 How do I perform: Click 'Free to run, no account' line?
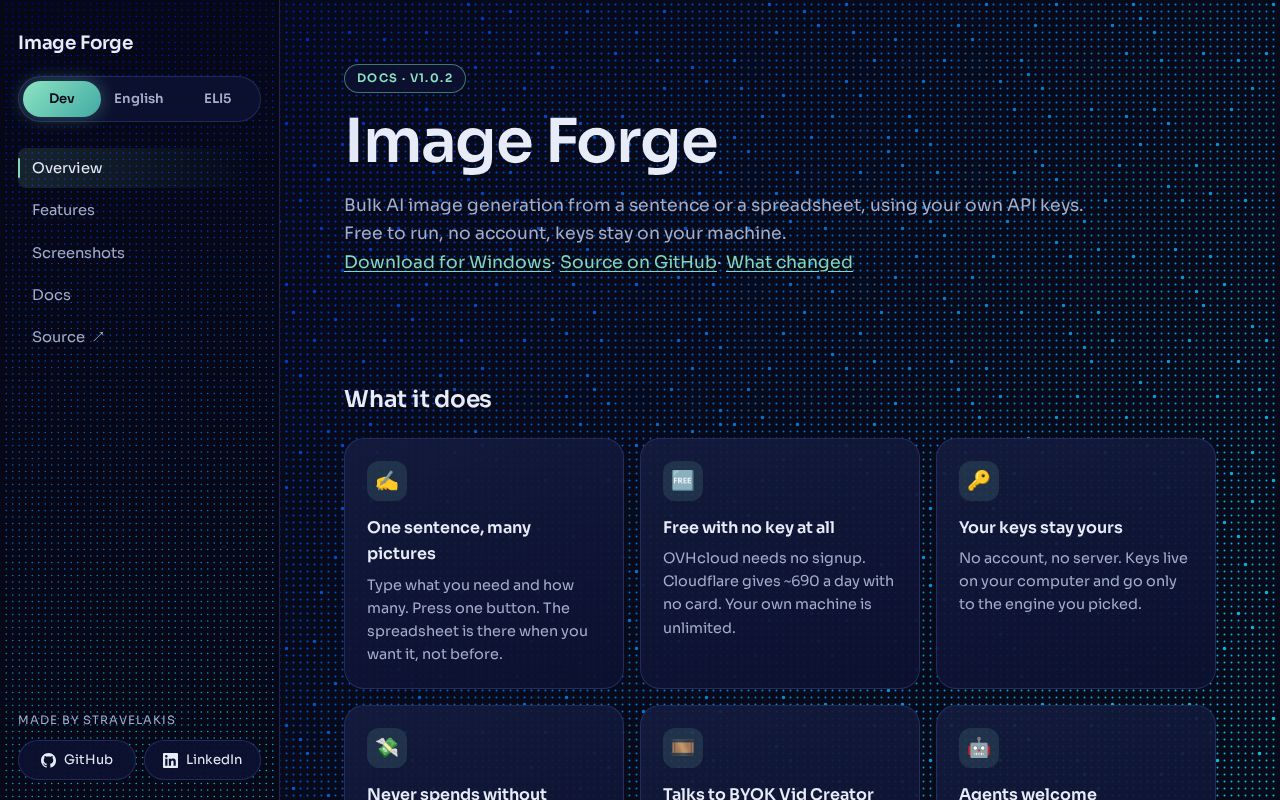click(x=565, y=233)
